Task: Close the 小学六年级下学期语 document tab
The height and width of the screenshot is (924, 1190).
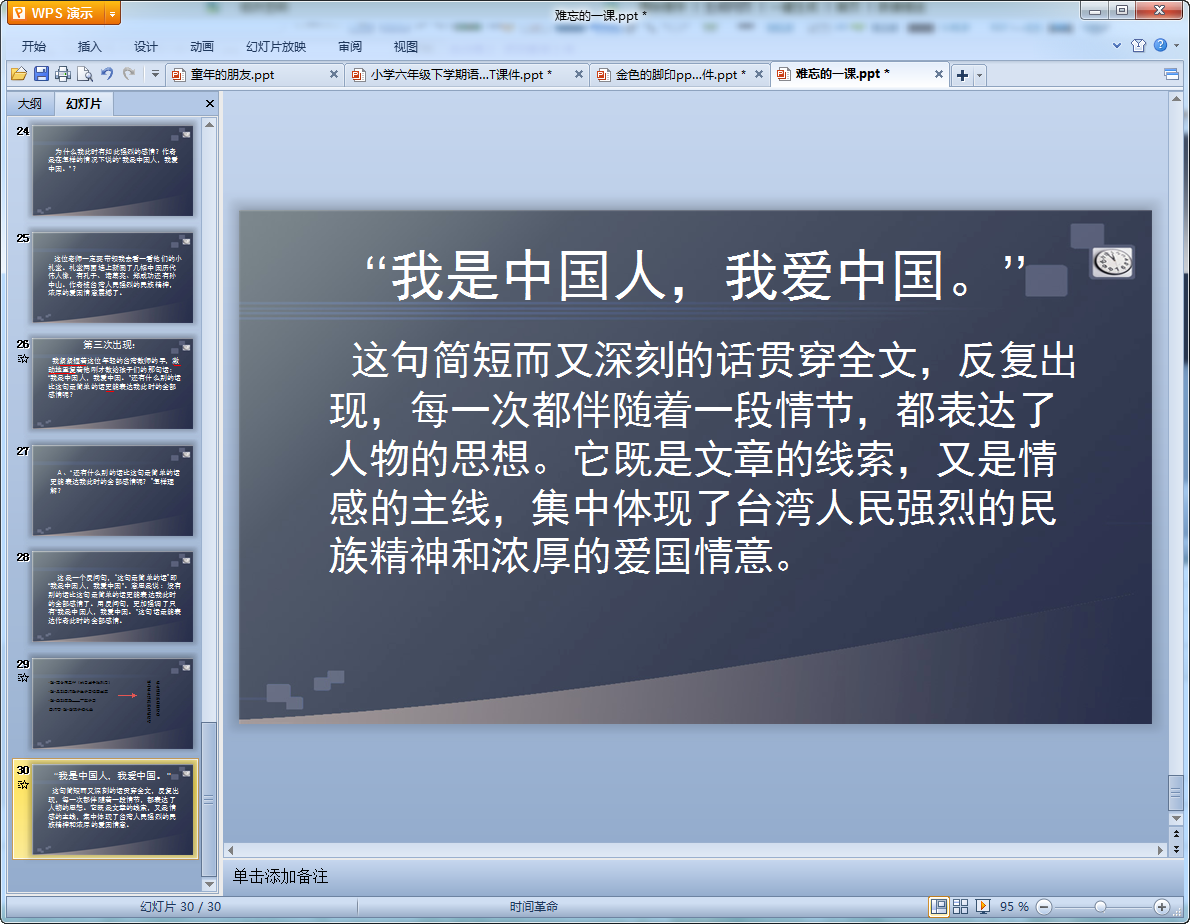Action: click(x=579, y=74)
